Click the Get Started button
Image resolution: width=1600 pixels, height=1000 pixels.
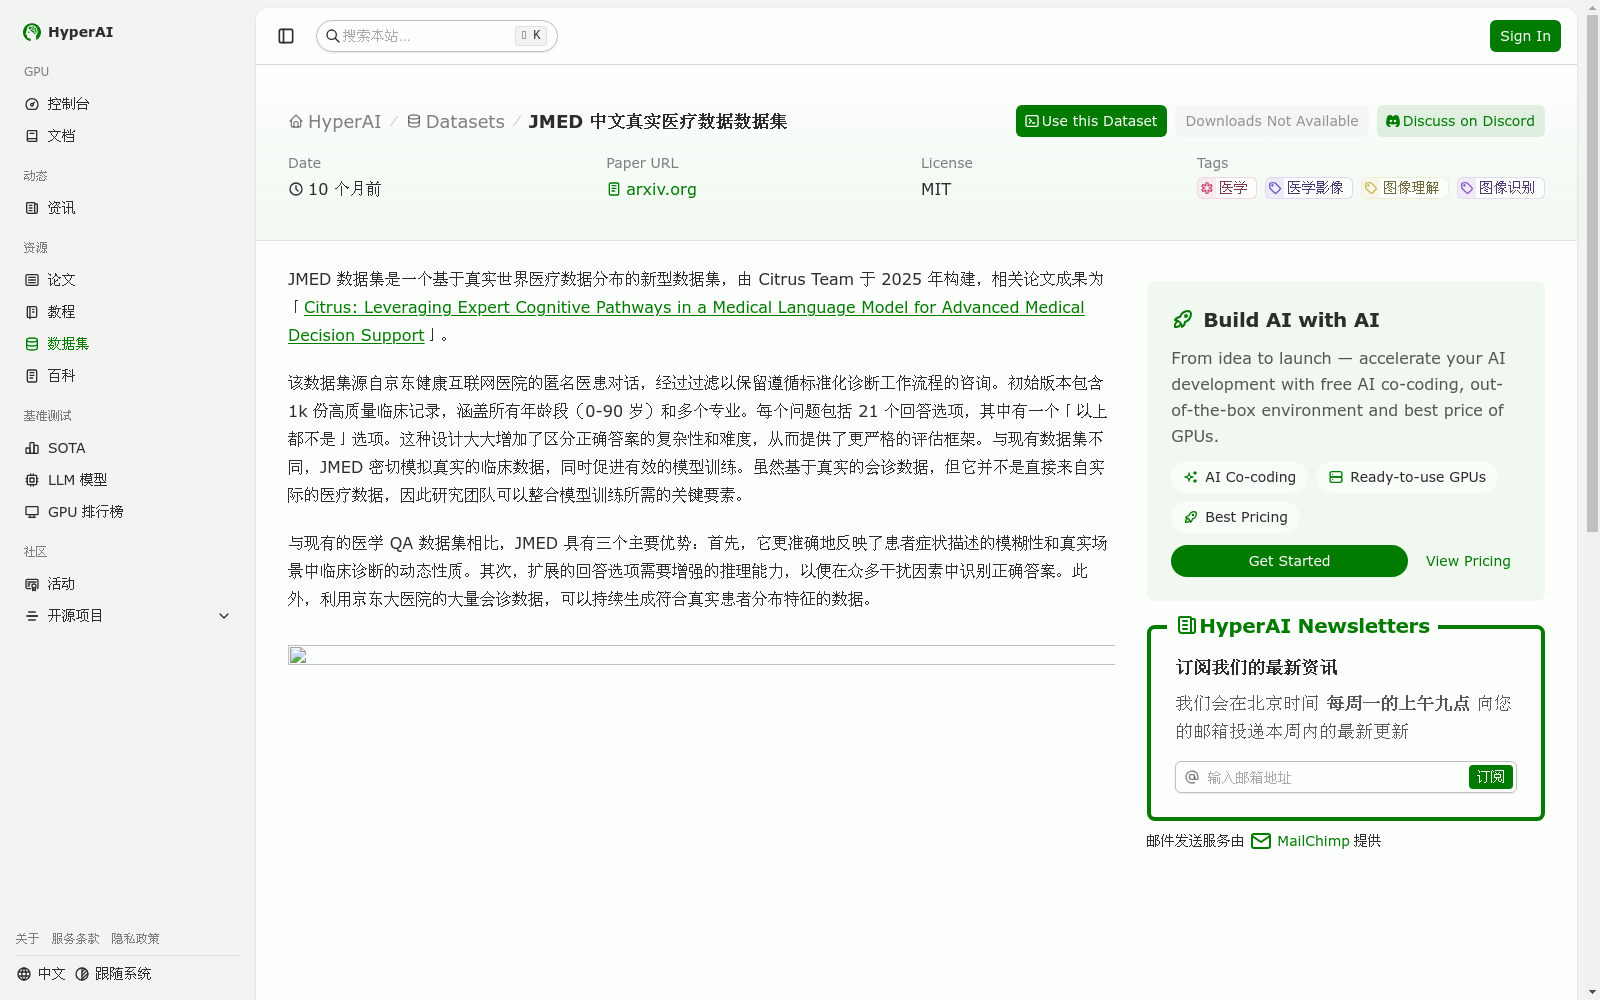1289,561
